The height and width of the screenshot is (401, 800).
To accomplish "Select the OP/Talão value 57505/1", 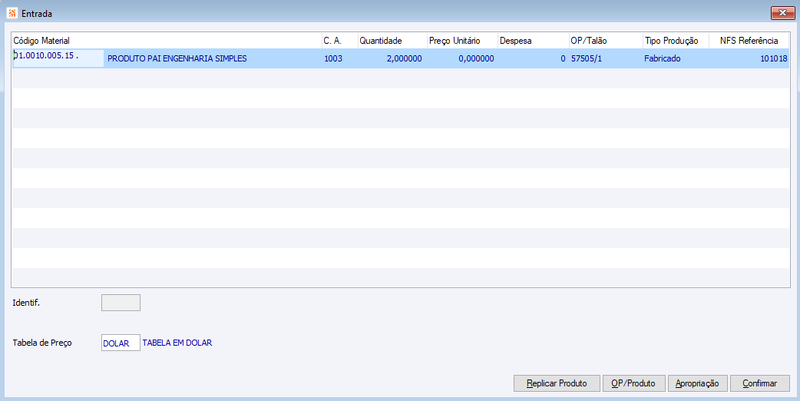I will point(586,59).
